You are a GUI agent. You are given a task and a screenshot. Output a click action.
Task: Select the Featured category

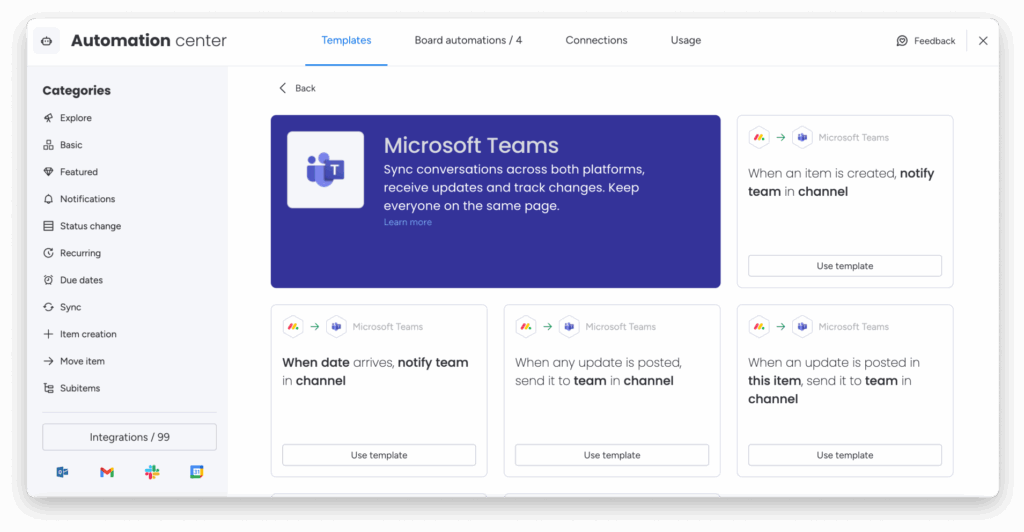pyautogui.click(x=79, y=172)
